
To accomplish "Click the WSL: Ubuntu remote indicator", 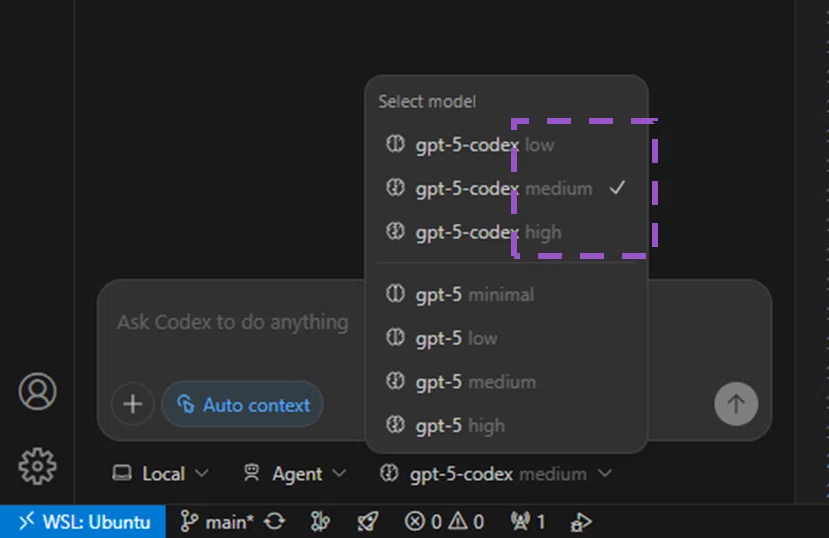I will (x=83, y=522).
